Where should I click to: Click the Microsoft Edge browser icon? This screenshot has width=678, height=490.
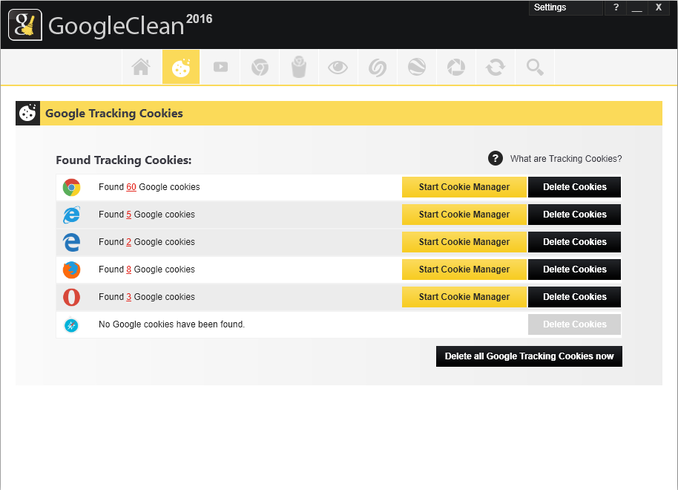pyautogui.click(x=71, y=242)
